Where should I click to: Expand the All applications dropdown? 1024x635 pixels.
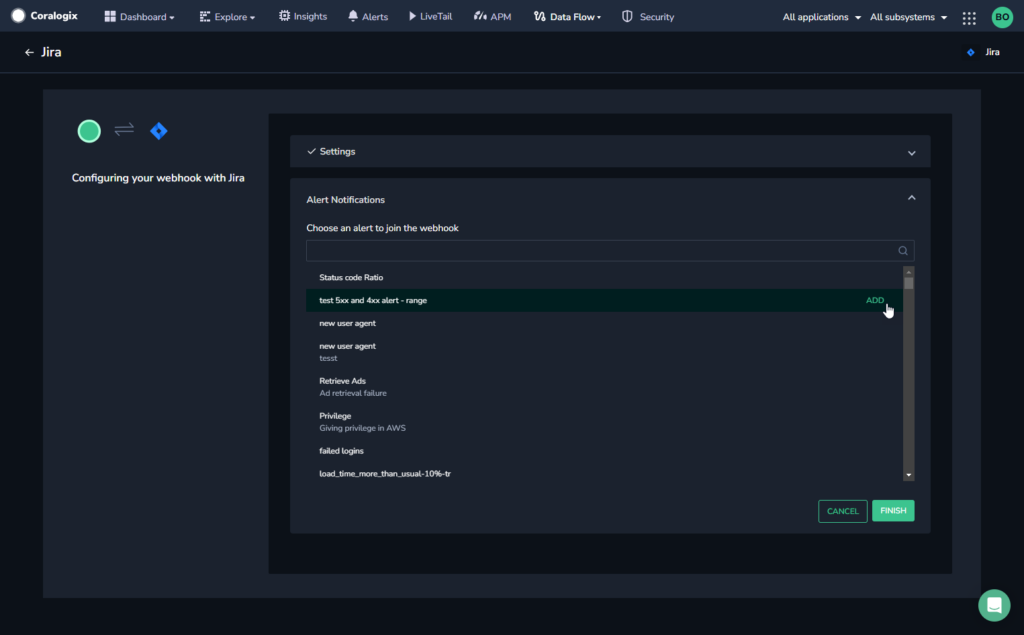click(822, 17)
